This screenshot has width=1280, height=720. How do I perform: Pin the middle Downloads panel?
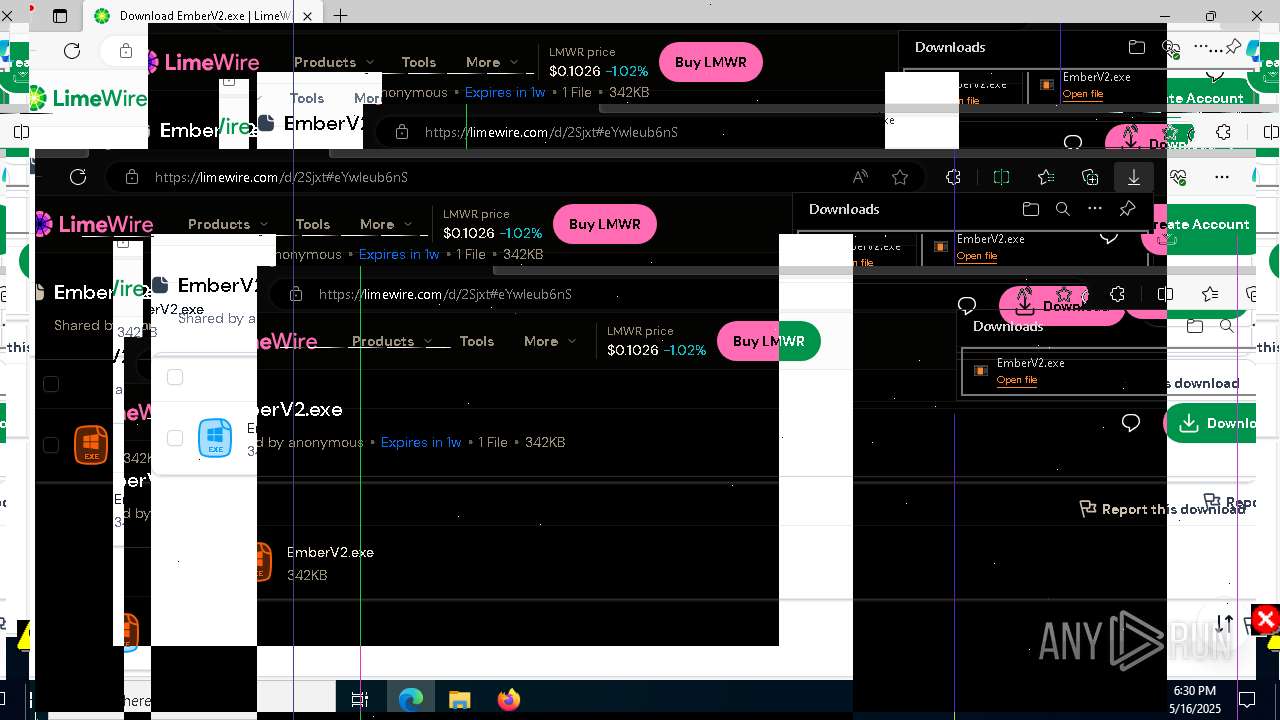[1127, 209]
